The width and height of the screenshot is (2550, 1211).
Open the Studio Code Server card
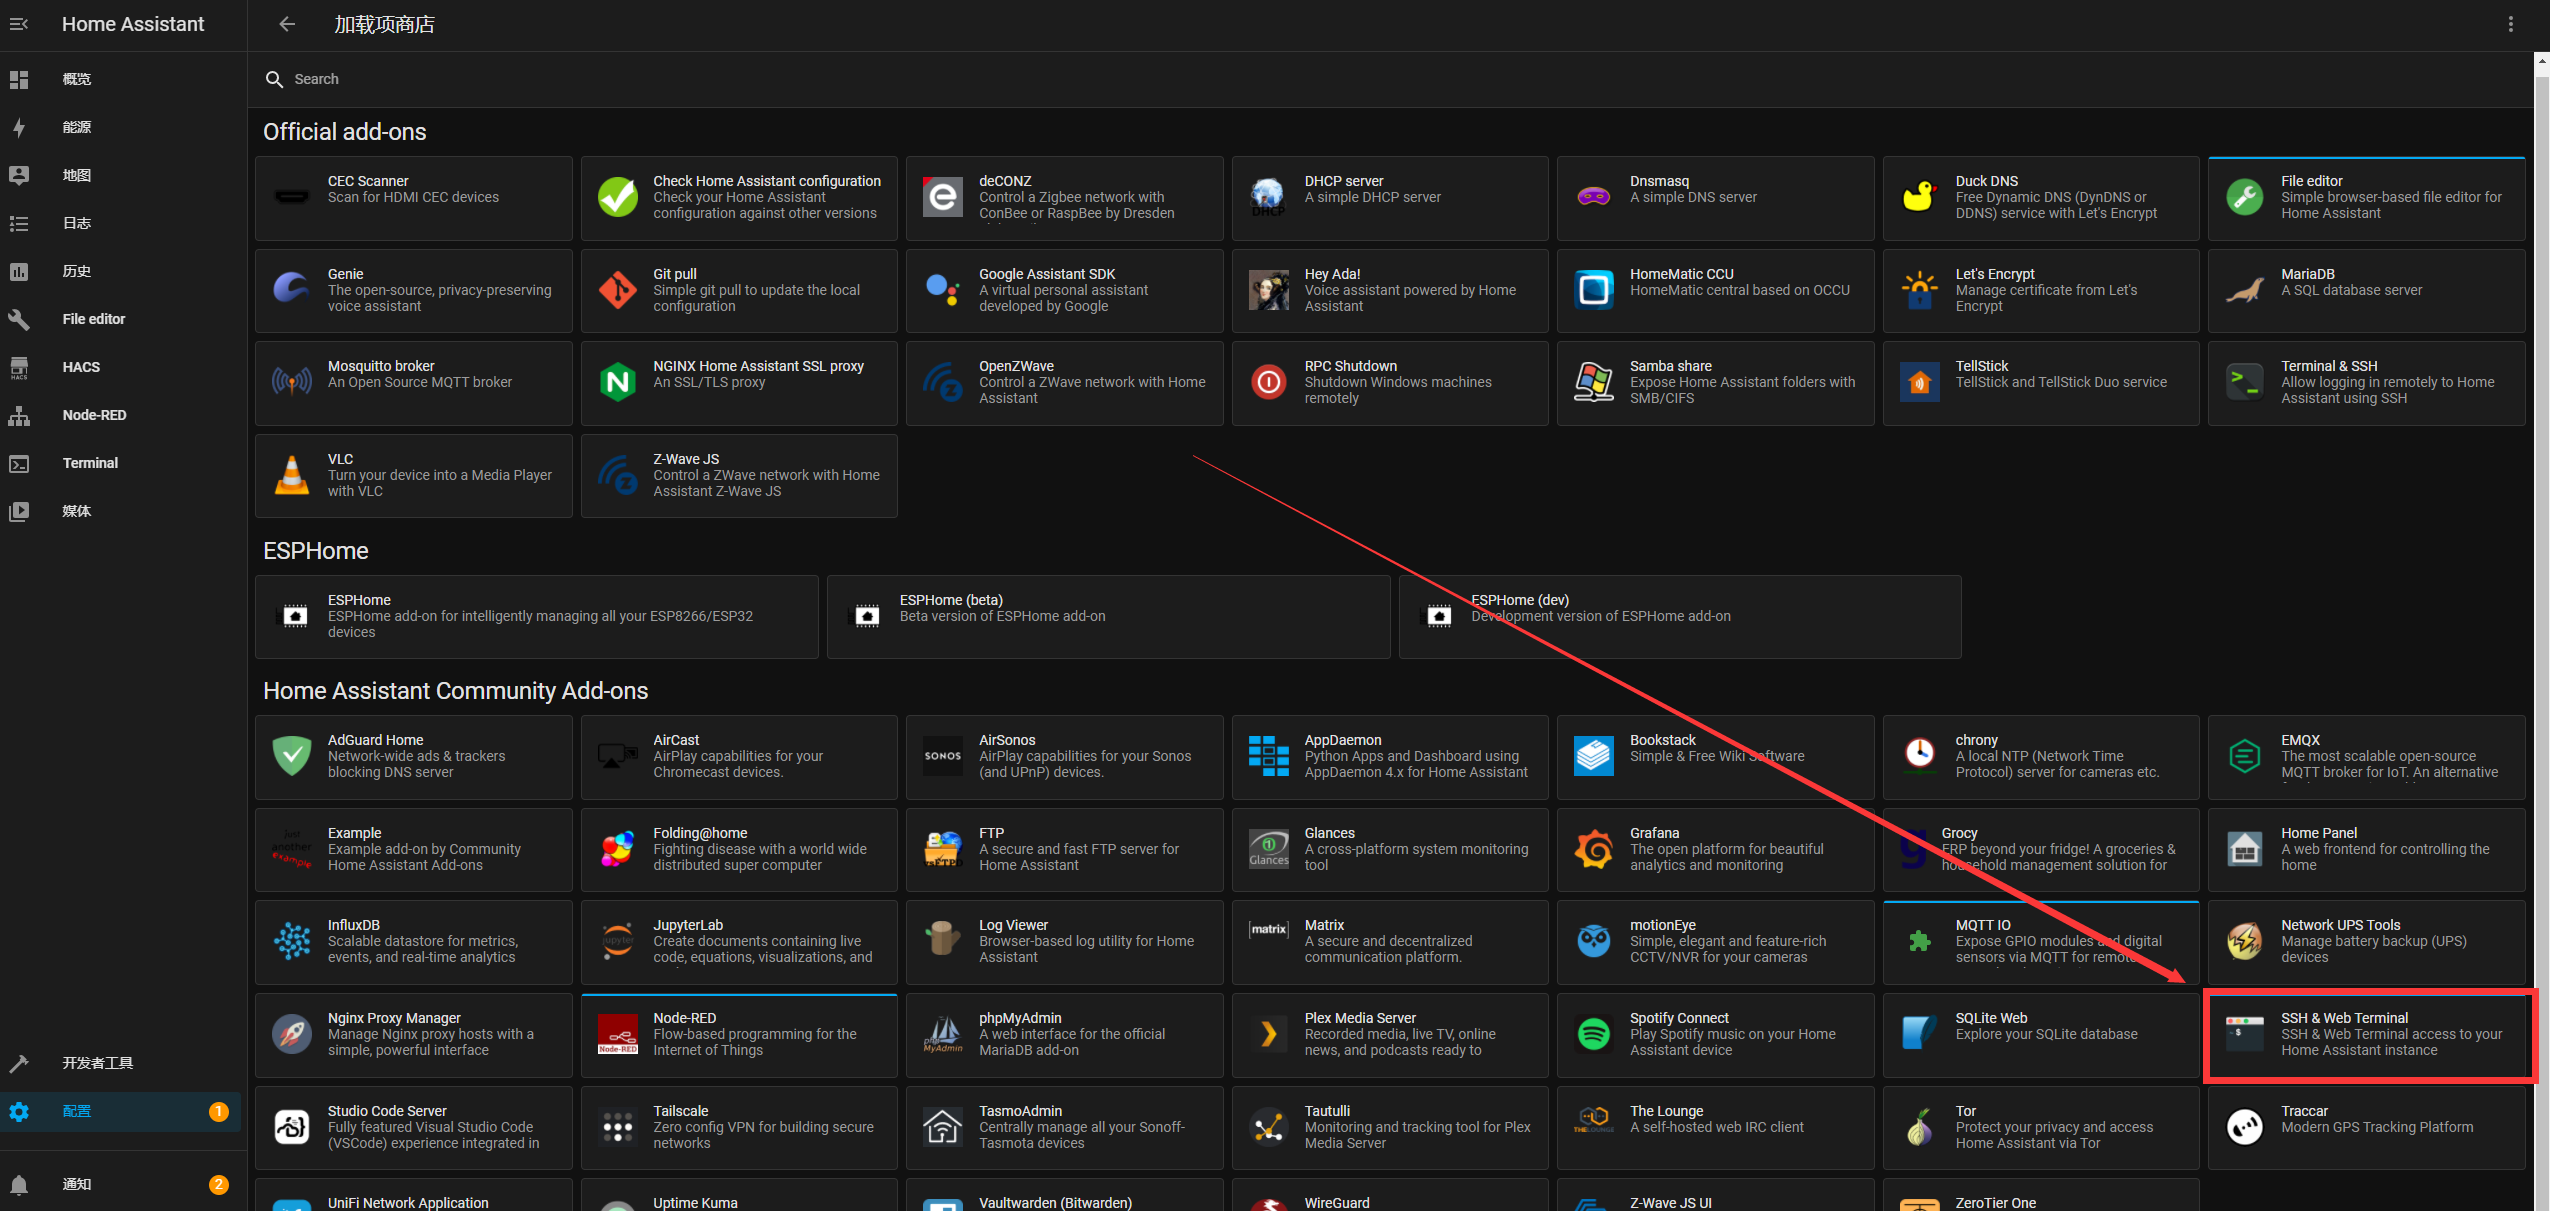tap(414, 1127)
